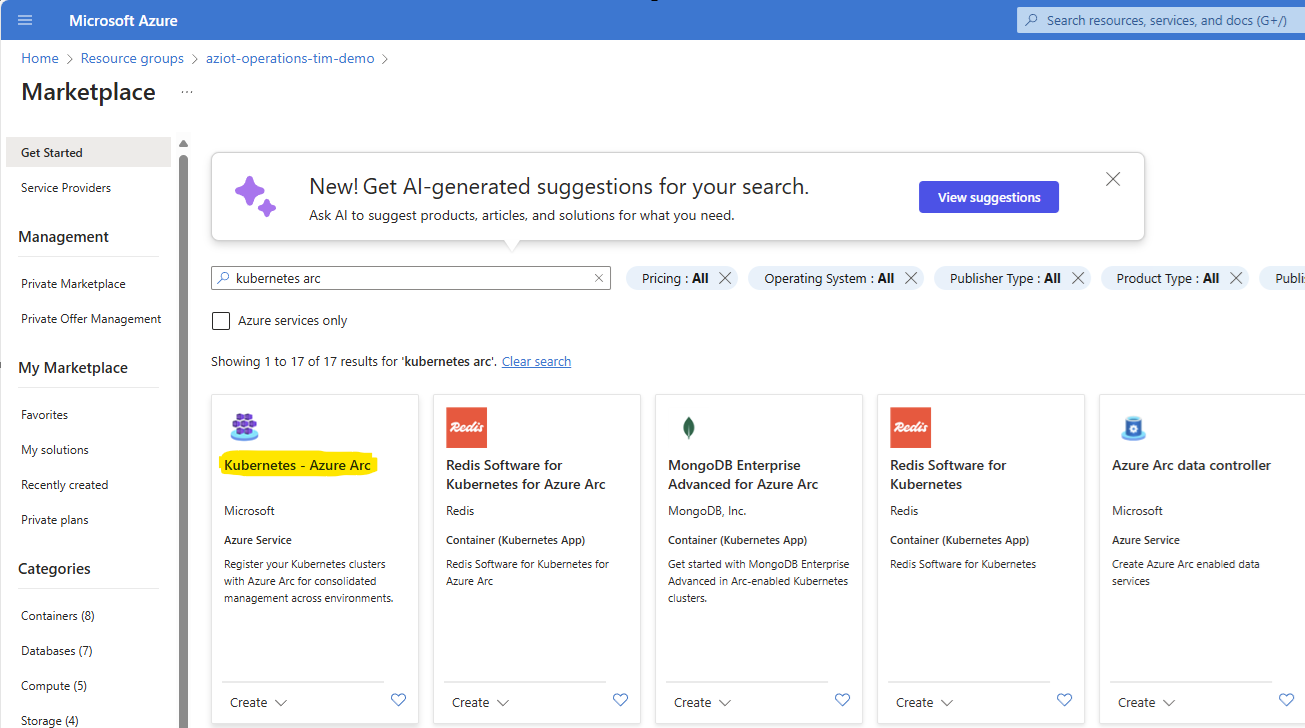Remove the Pricing : All filter
The width and height of the screenshot is (1305, 728).
[x=725, y=279]
